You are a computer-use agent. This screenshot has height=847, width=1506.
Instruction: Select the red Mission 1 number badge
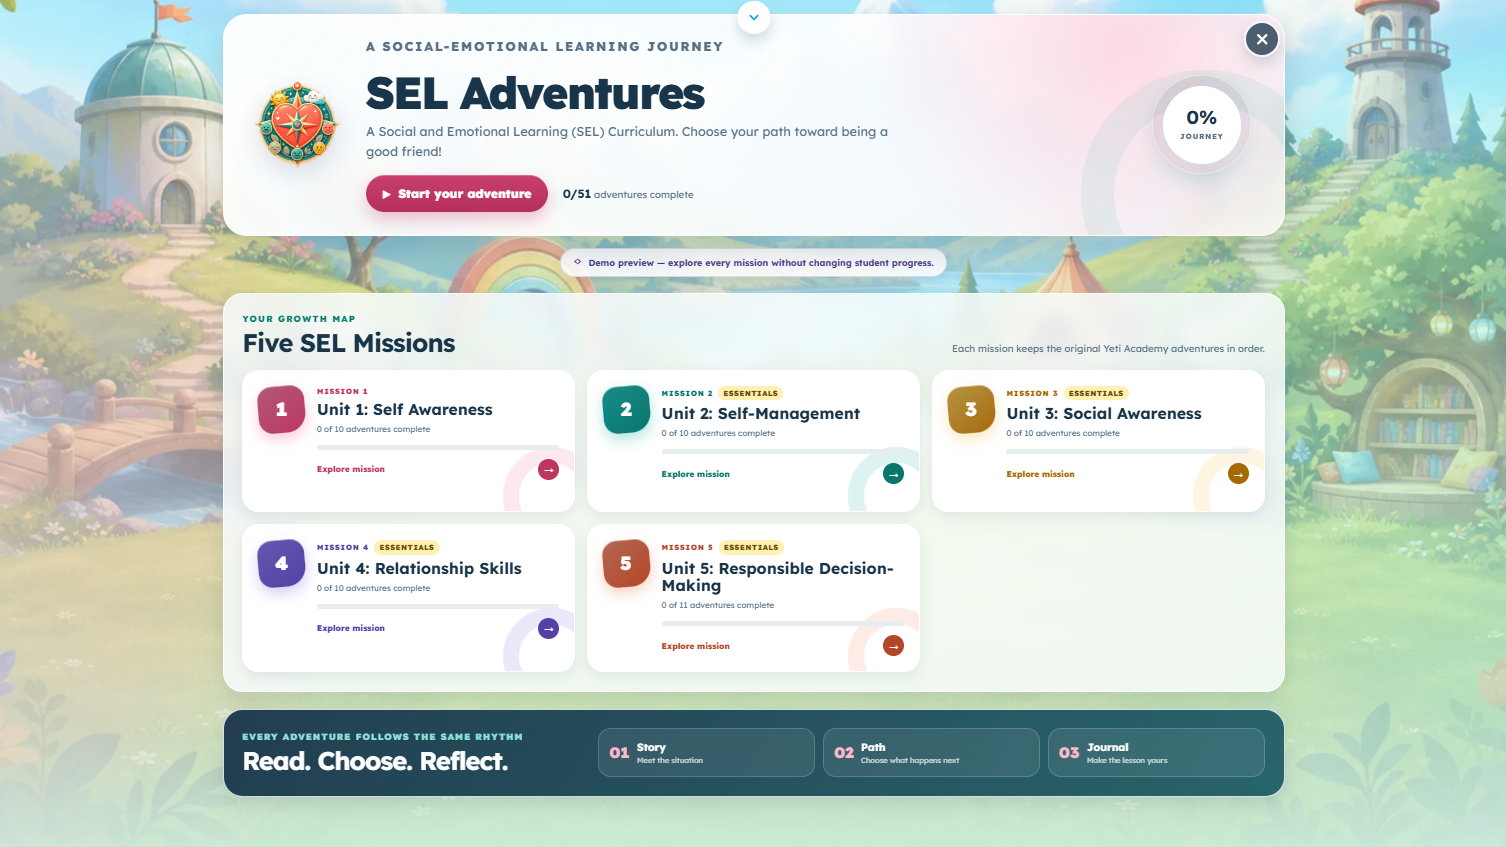[281, 409]
